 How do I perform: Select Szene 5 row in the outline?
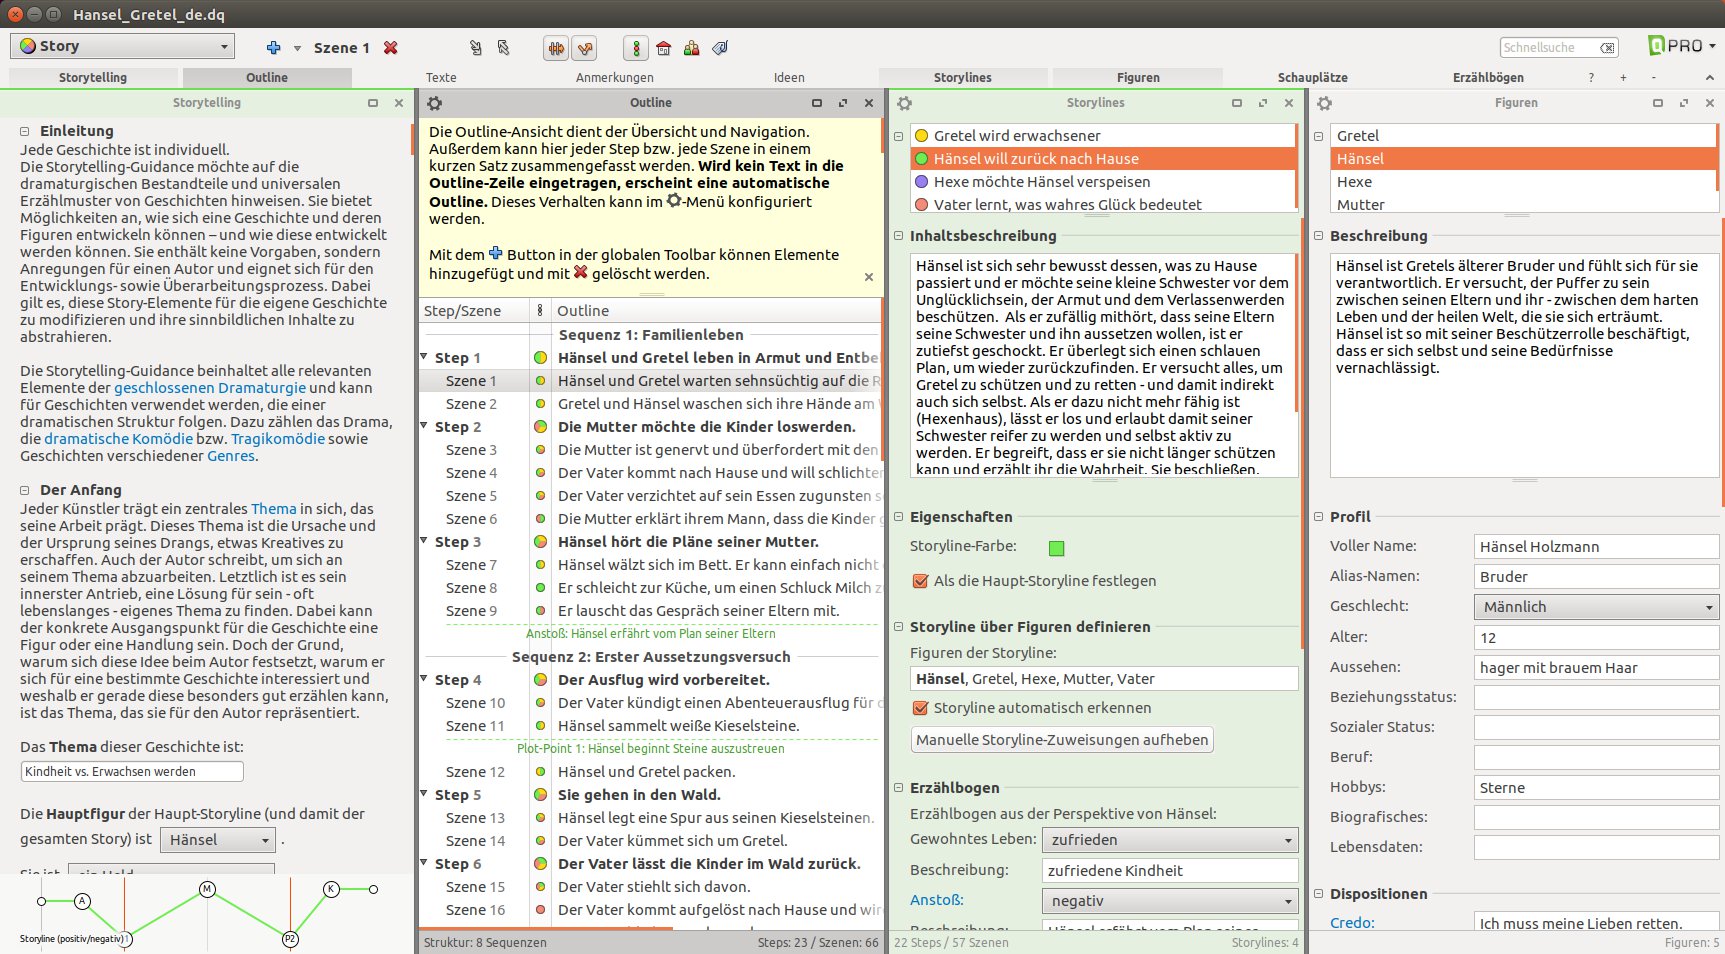(x=651, y=496)
